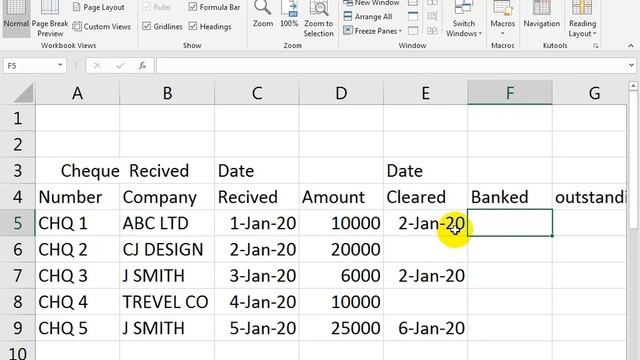Select row 5 header
Screen dimensions: 640x360
(x=17, y=223)
